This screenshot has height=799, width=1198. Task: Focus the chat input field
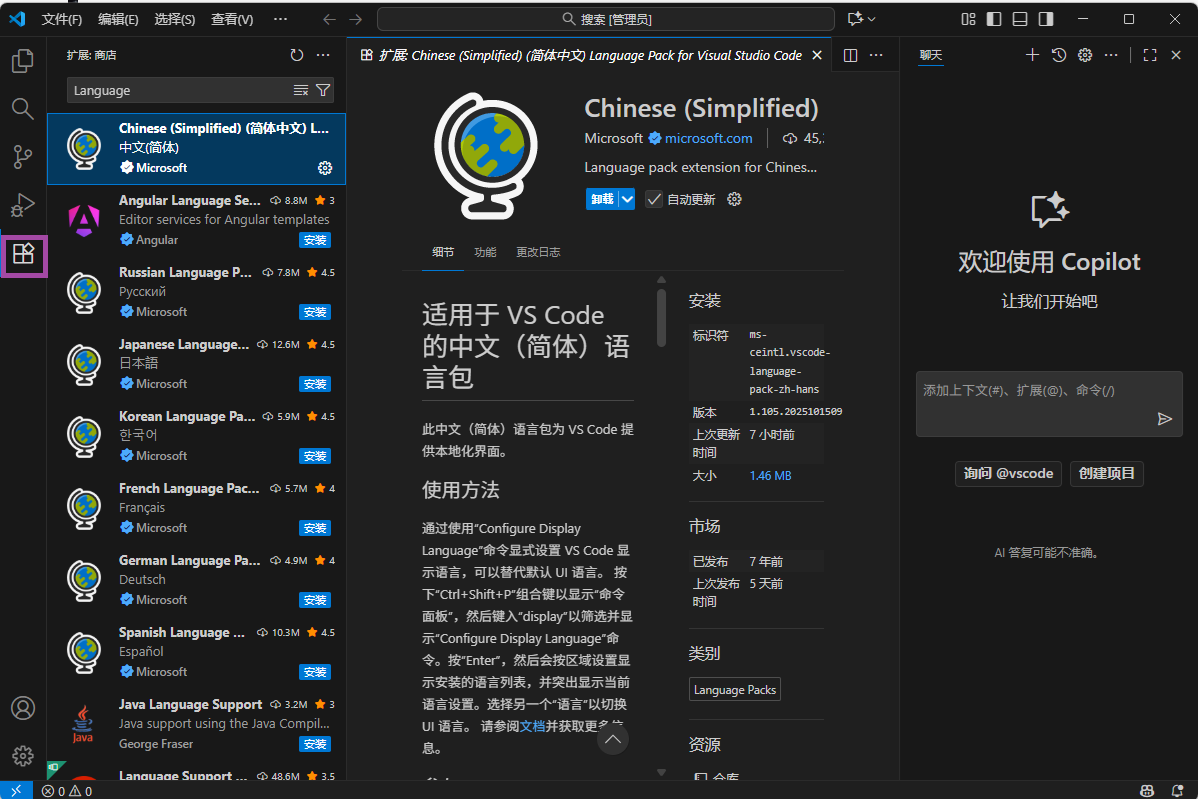1049,404
